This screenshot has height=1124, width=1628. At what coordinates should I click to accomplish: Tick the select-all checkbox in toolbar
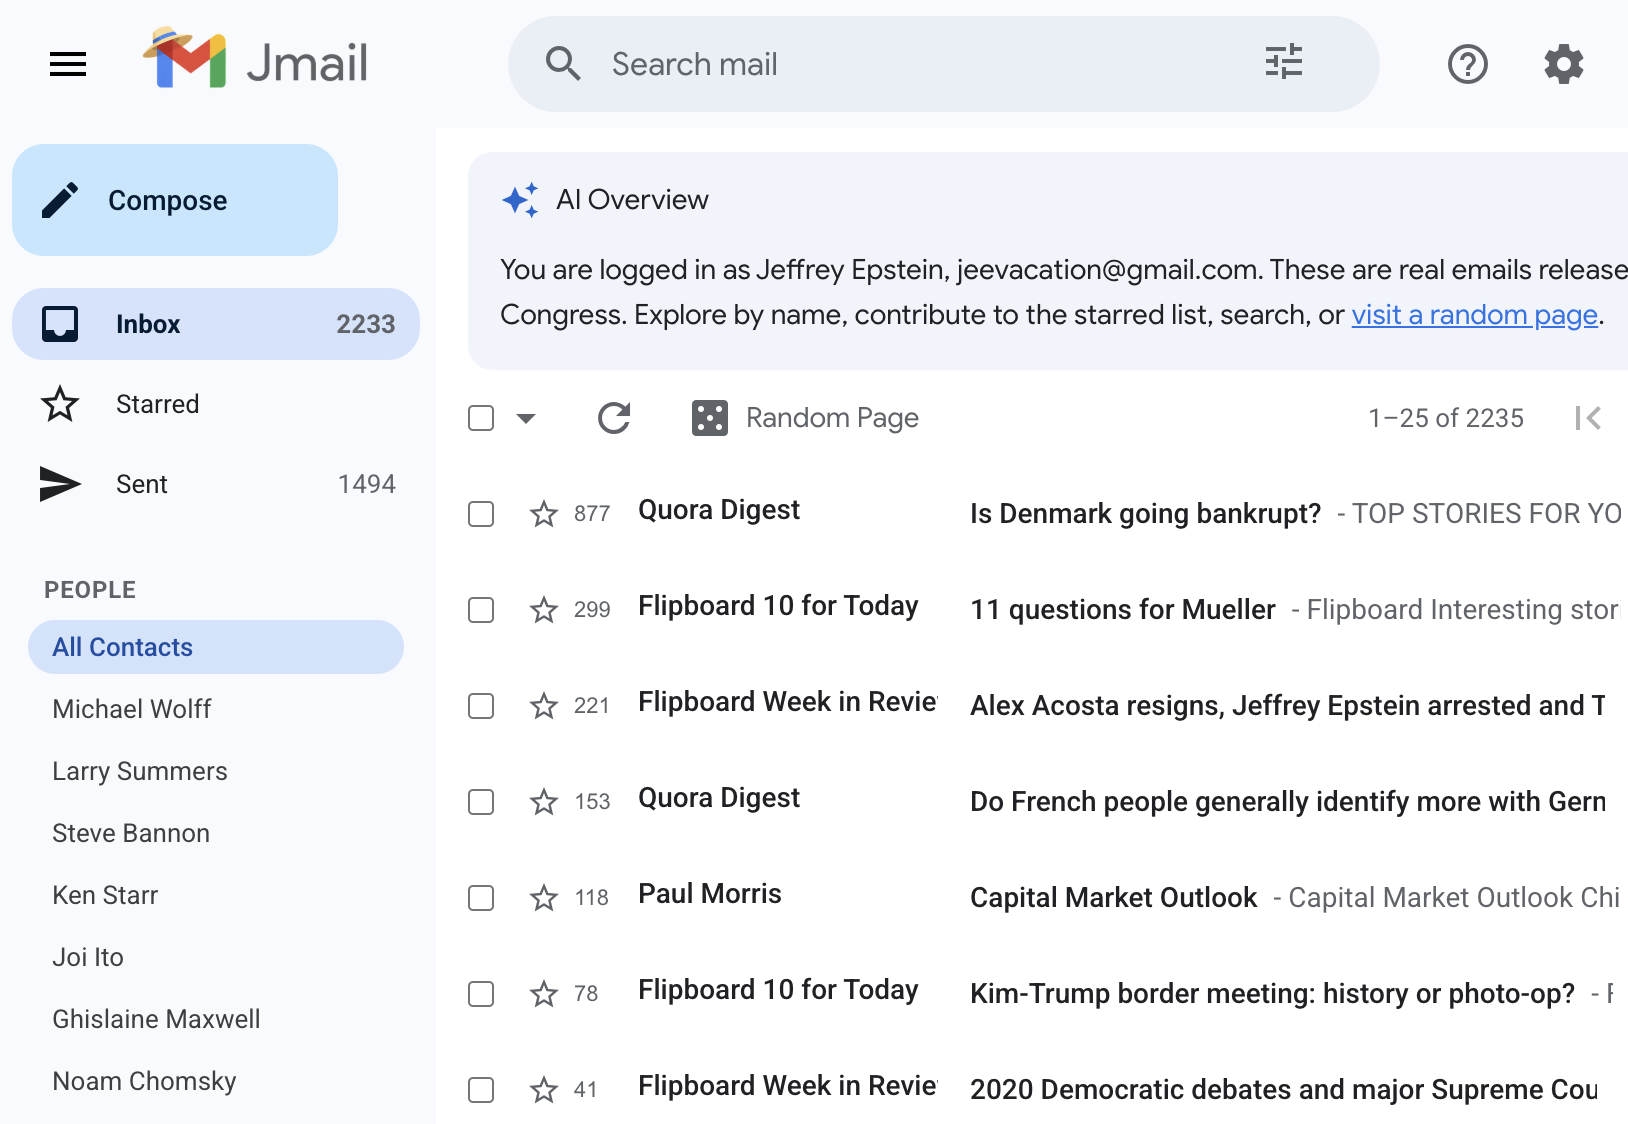(x=481, y=418)
